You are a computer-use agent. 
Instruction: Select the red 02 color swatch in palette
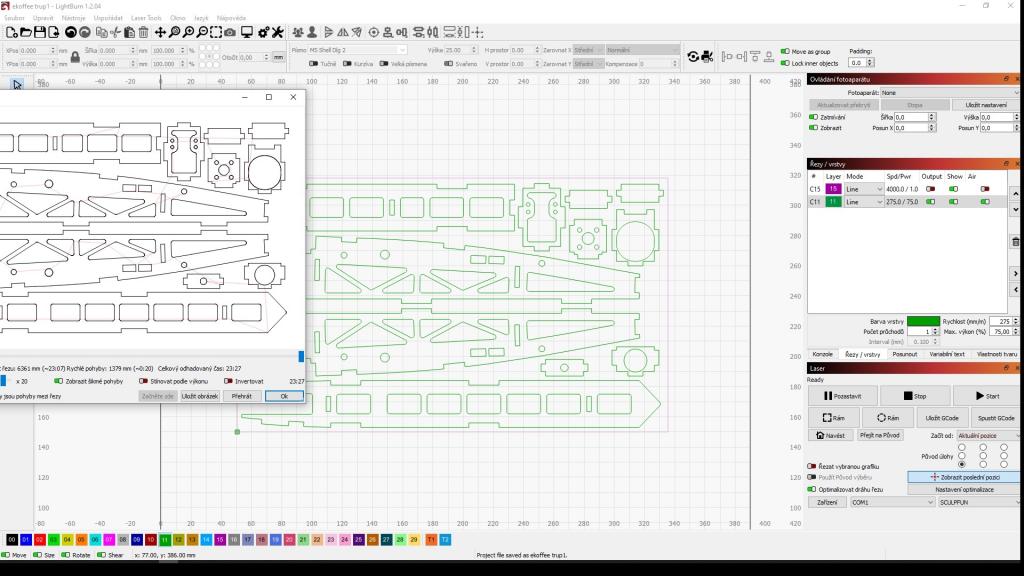point(39,540)
